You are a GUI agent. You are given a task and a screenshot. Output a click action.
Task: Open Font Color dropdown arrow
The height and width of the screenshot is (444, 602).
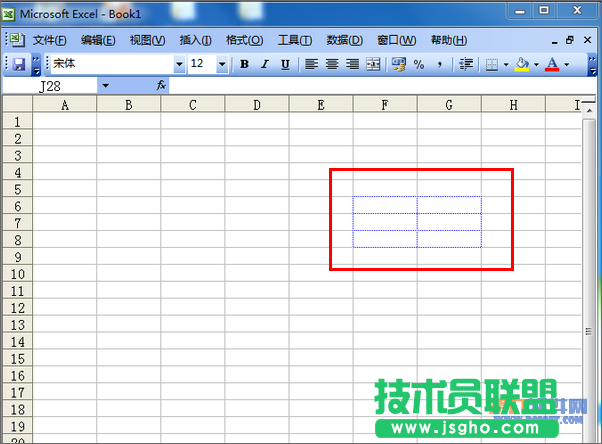tap(567, 64)
